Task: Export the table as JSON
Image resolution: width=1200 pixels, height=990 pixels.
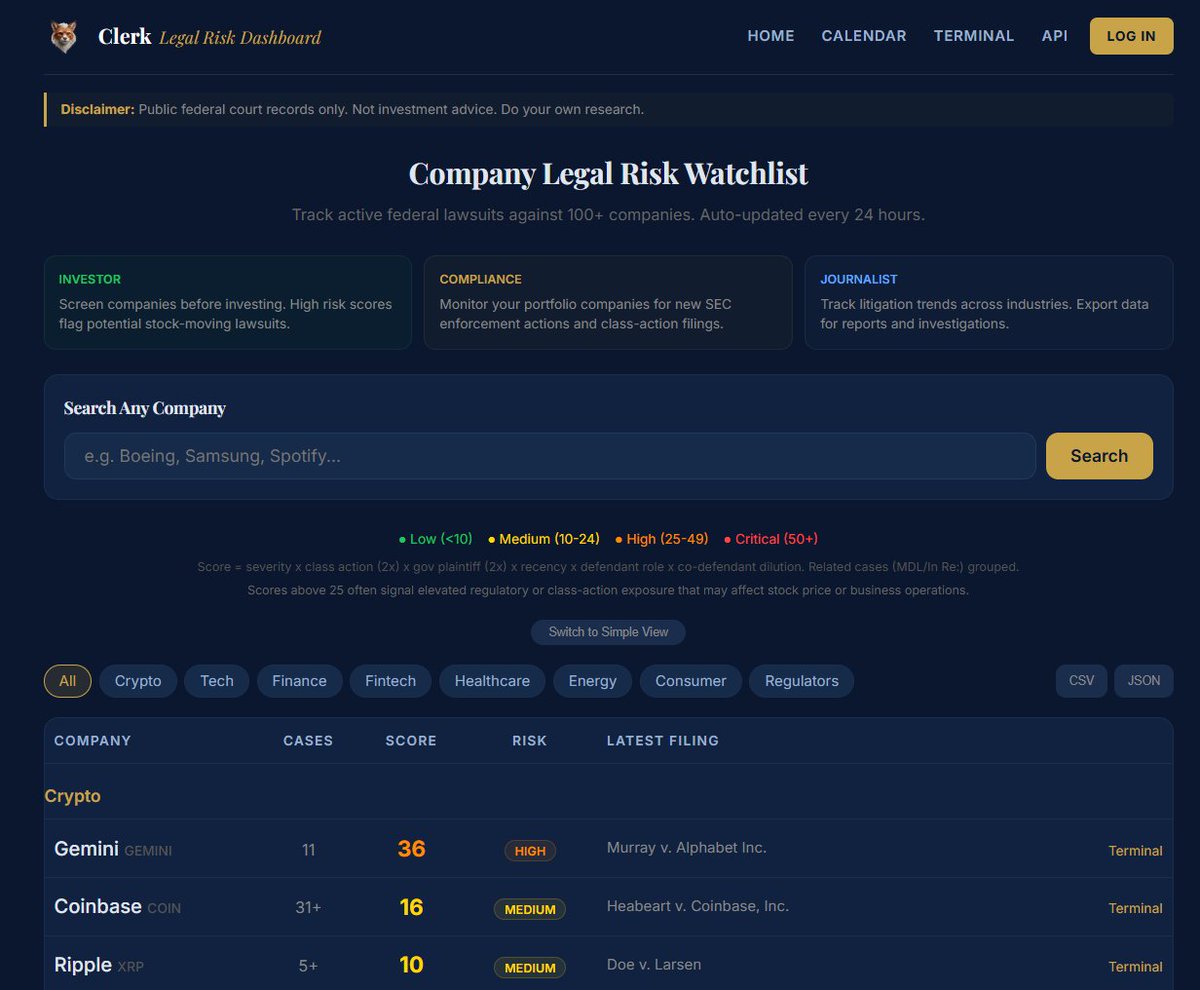Action: click(x=1144, y=680)
